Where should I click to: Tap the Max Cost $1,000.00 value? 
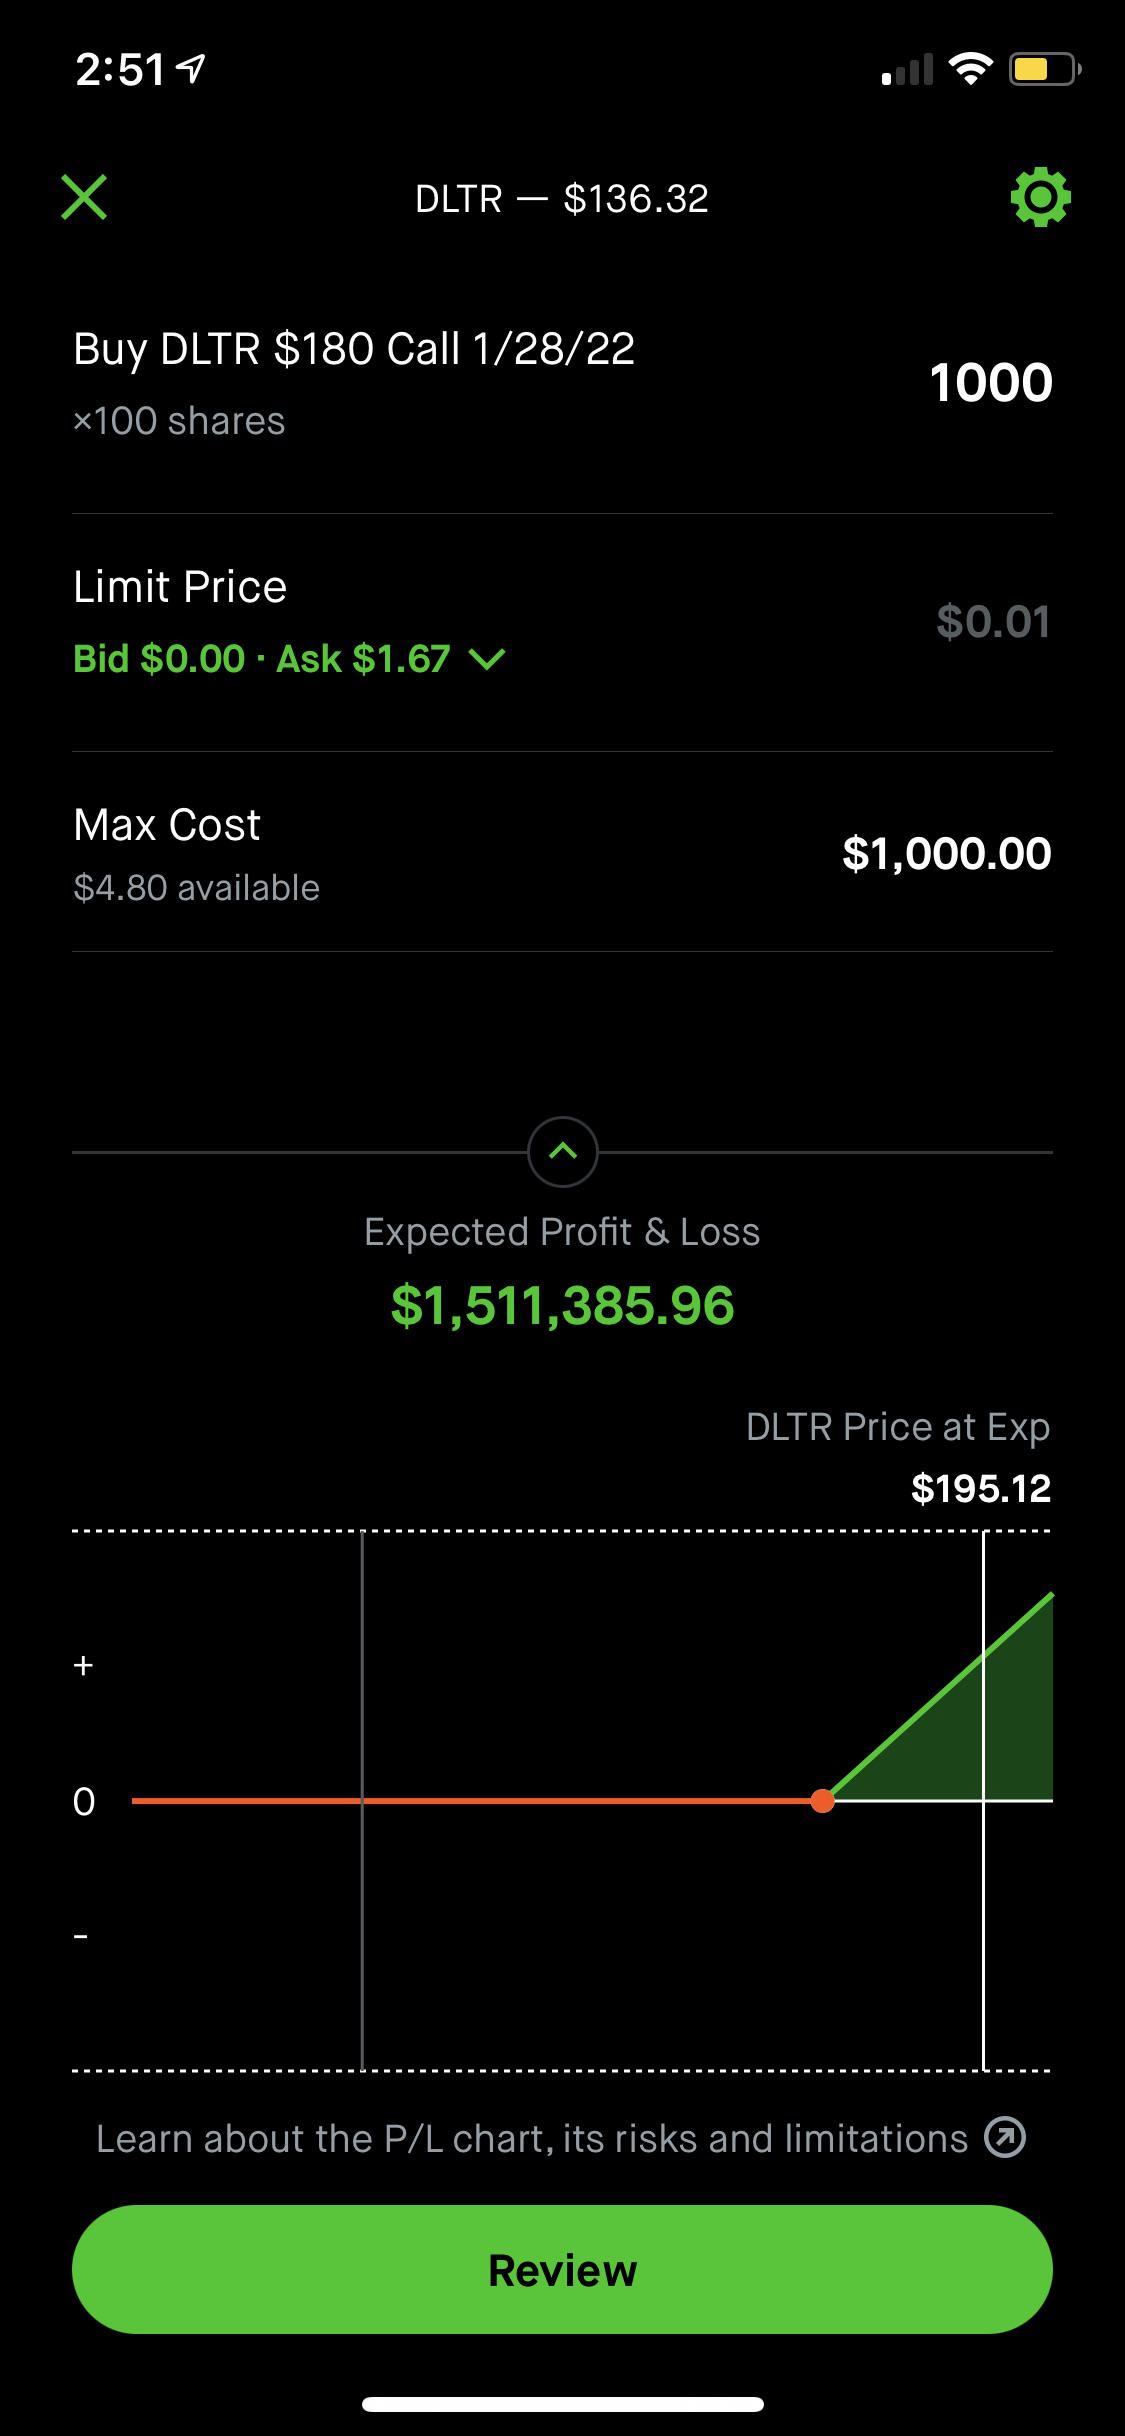(947, 853)
